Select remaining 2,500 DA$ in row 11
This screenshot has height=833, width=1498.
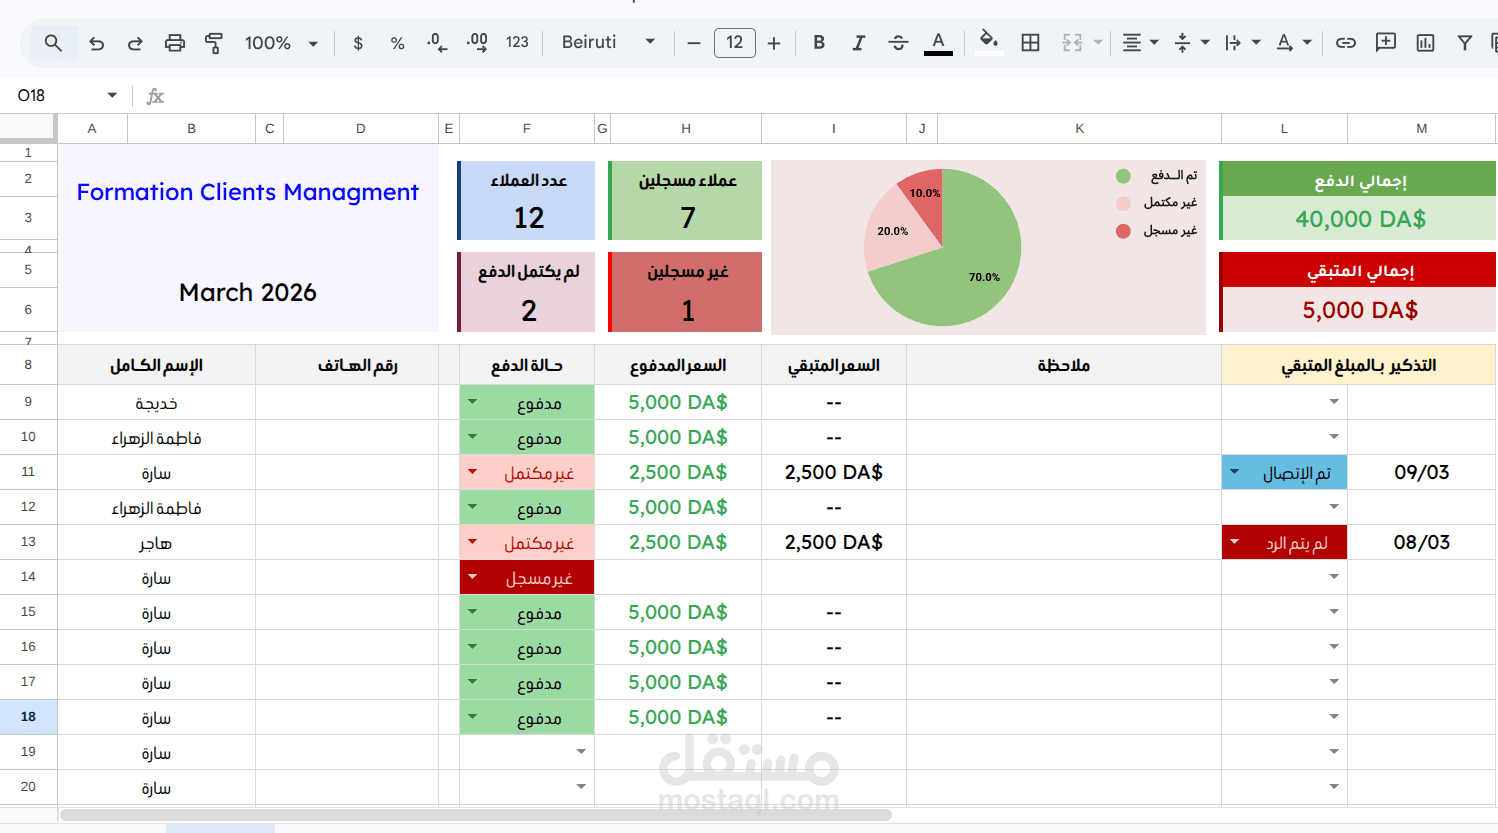[834, 472]
